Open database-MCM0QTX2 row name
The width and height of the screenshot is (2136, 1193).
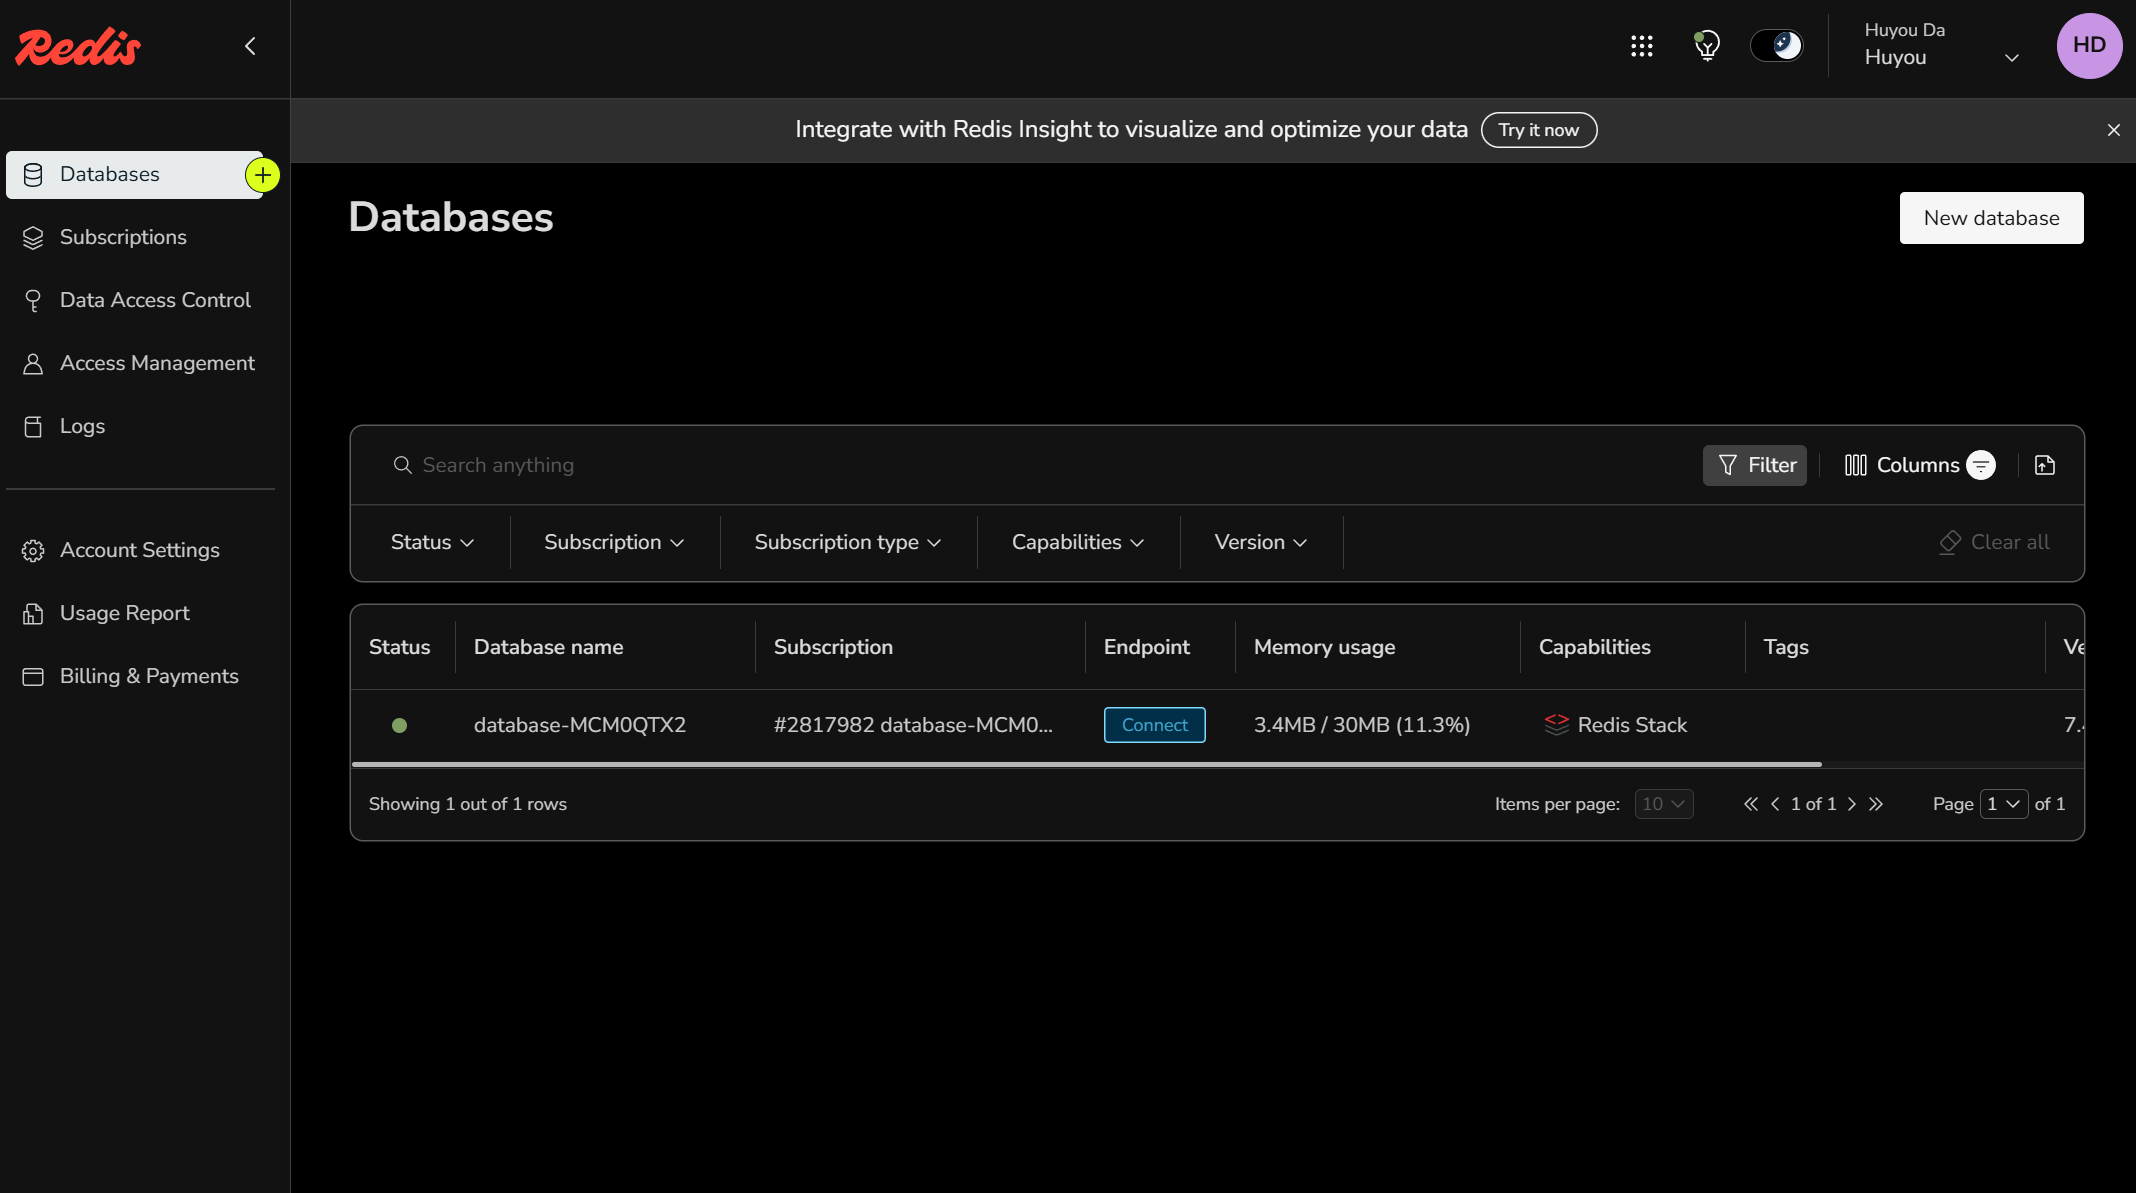coord(580,725)
